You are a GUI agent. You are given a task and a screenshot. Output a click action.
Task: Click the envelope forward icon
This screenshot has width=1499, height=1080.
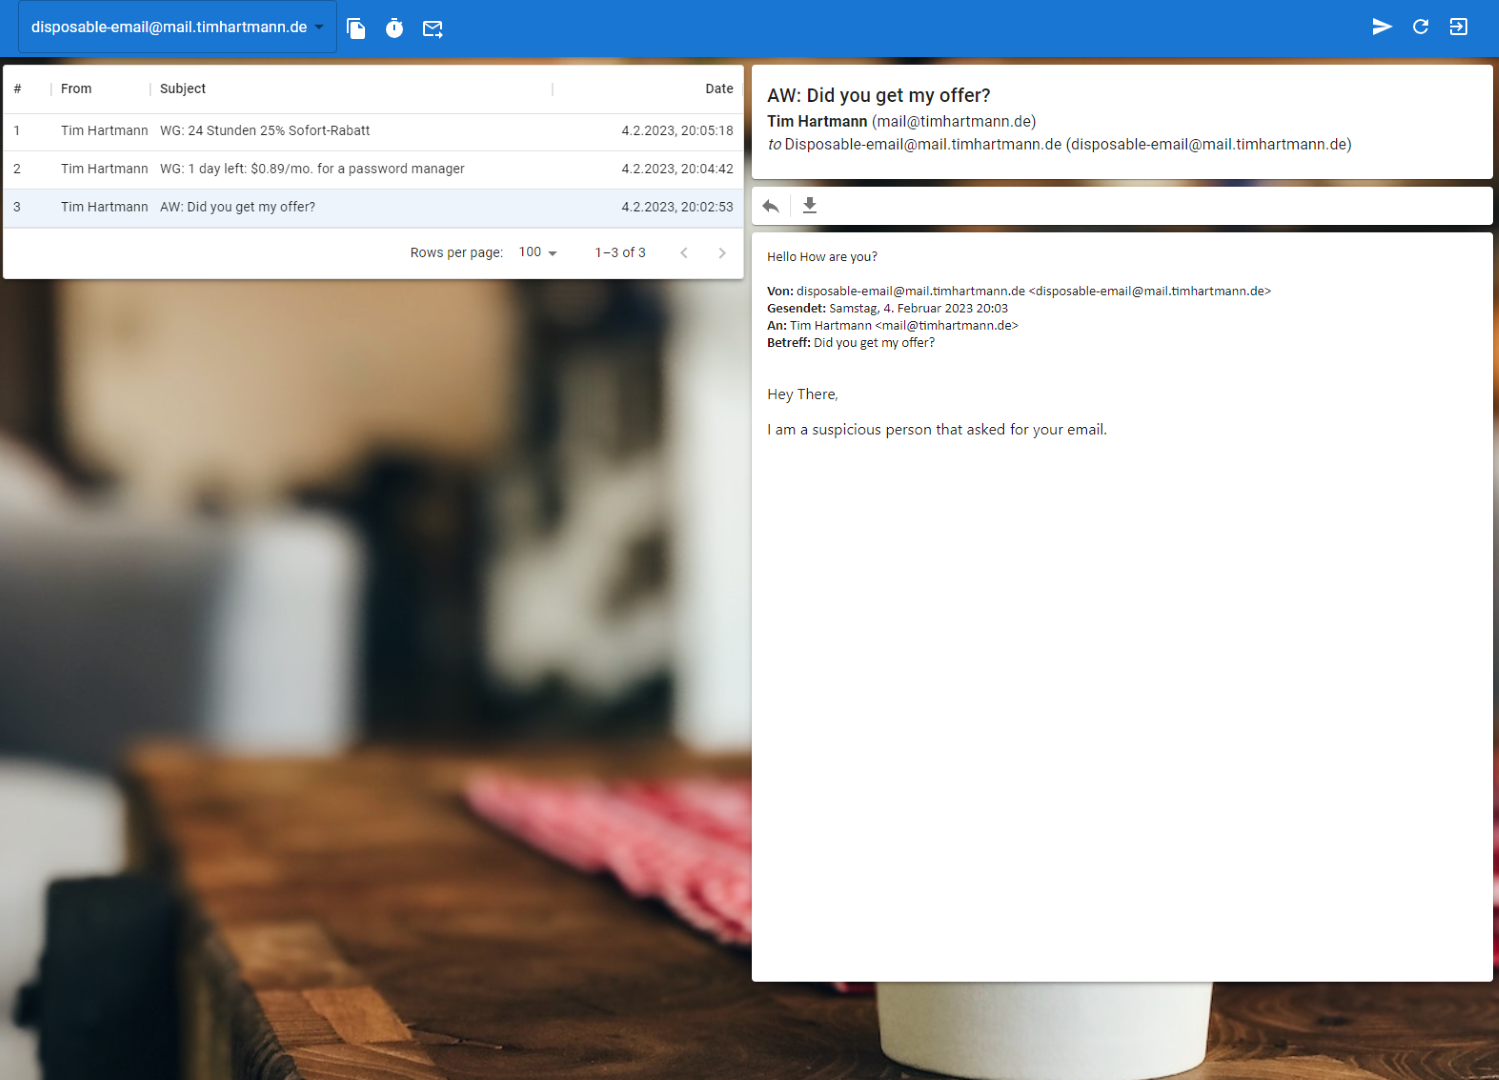[x=432, y=28]
